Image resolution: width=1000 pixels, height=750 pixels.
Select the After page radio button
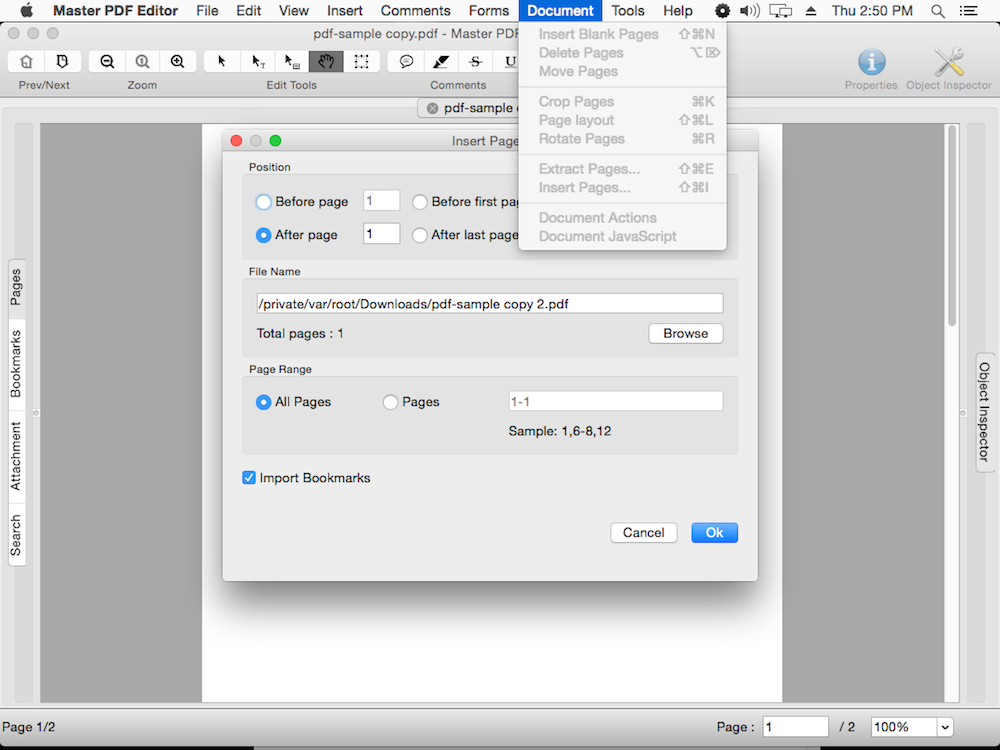click(x=263, y=235)
